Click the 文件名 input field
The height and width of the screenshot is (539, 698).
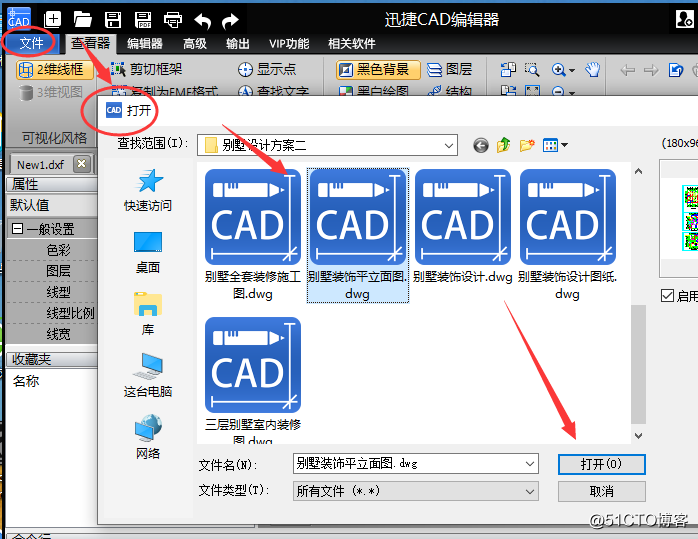[x=415, y=464]
